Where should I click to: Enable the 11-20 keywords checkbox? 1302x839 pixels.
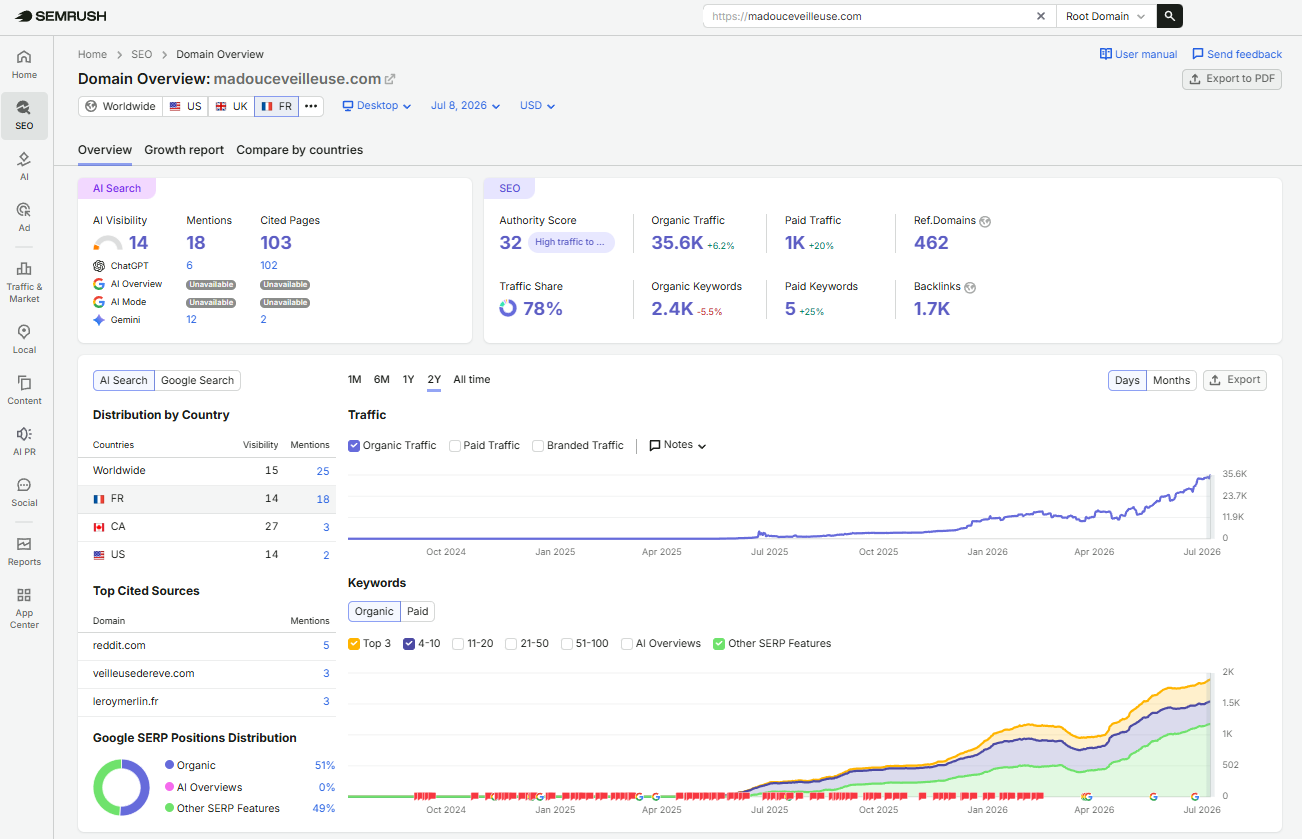click(x=458, y=644)
